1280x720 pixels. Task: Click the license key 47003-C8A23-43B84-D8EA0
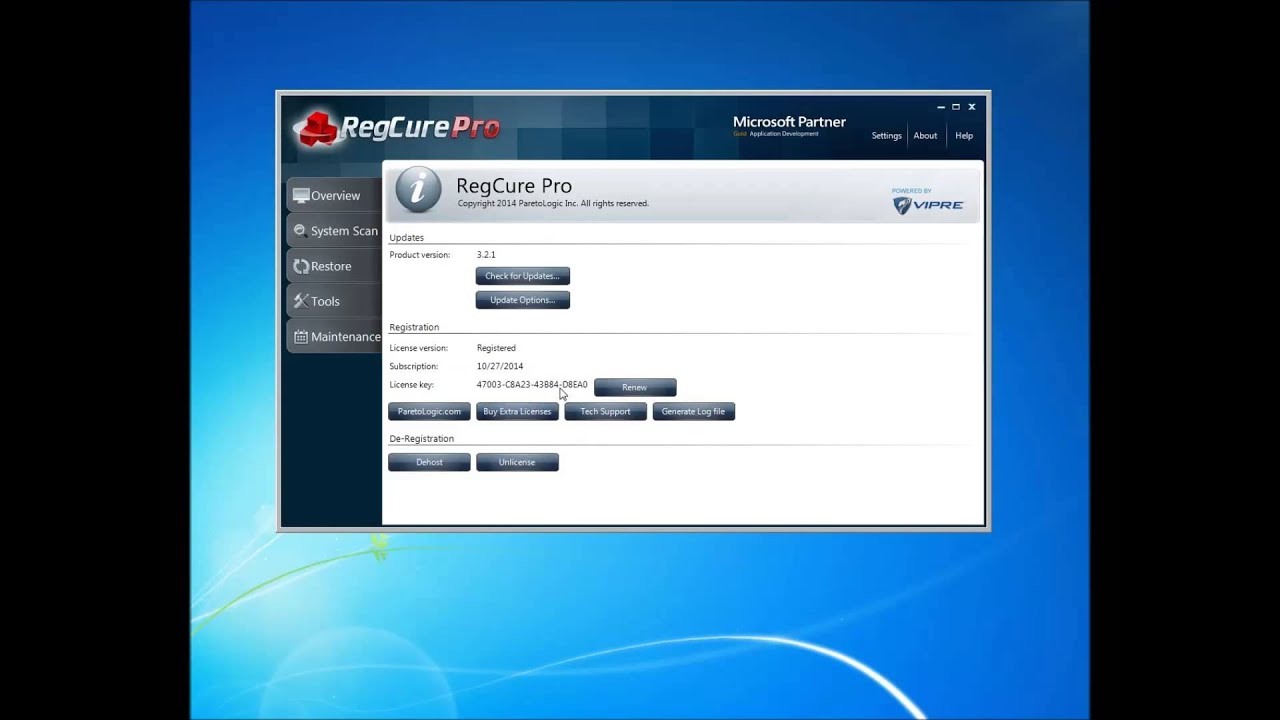click(532, 385)
